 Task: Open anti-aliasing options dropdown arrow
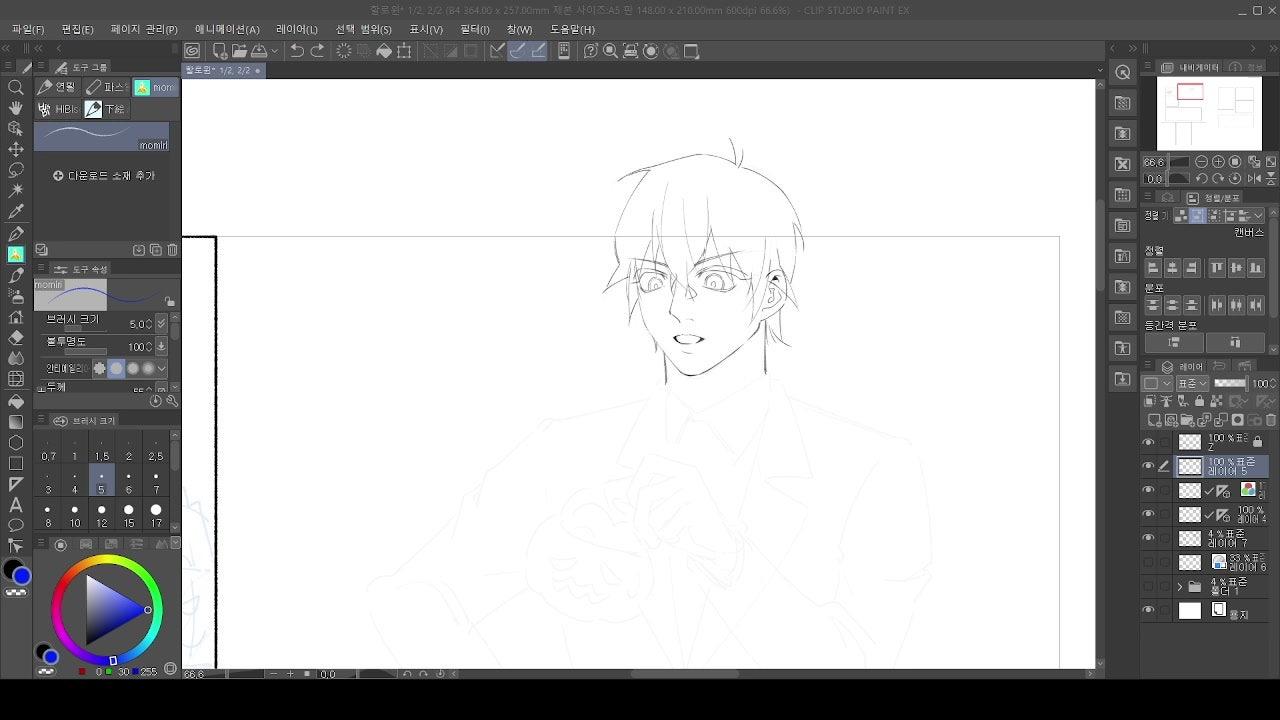point(162,369)
